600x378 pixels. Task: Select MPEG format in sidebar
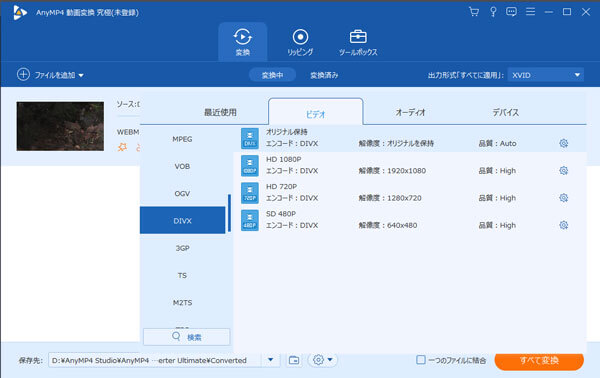[x=183, y=139]
